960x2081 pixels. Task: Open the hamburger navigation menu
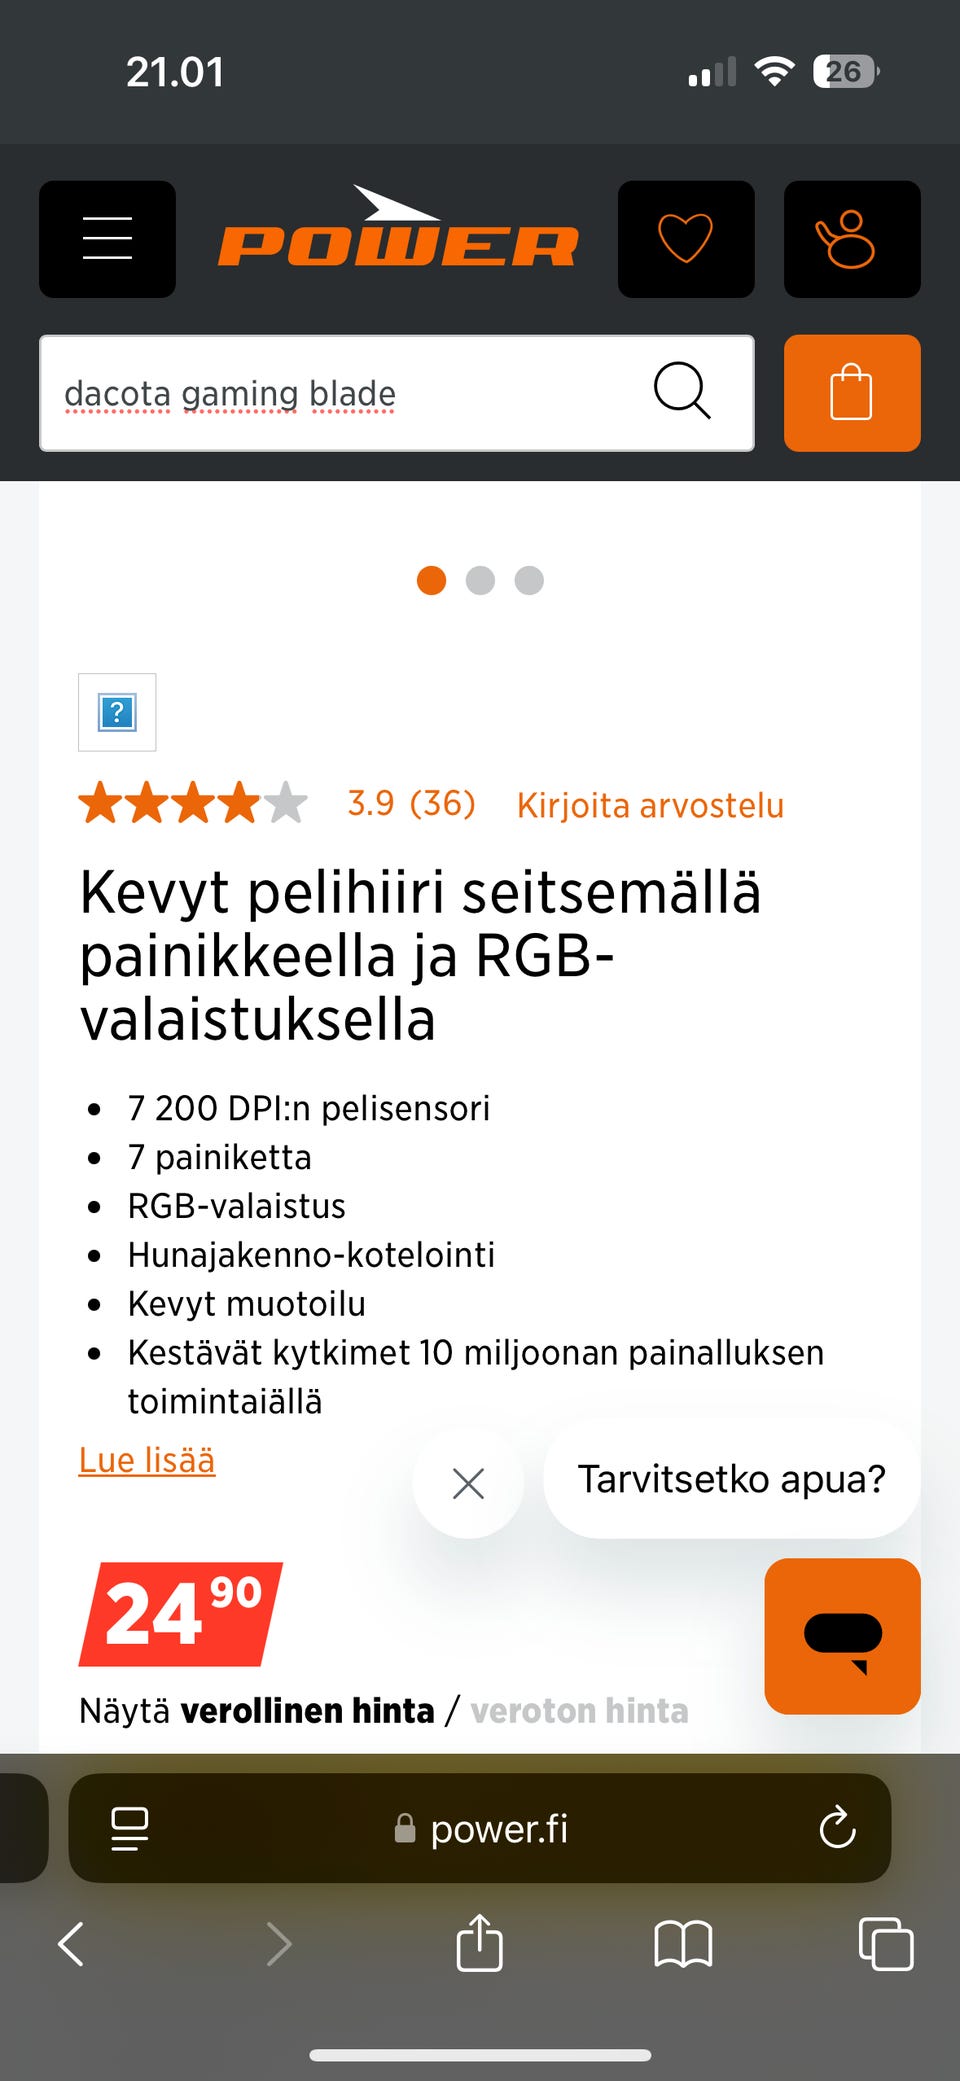click(107, 239)
